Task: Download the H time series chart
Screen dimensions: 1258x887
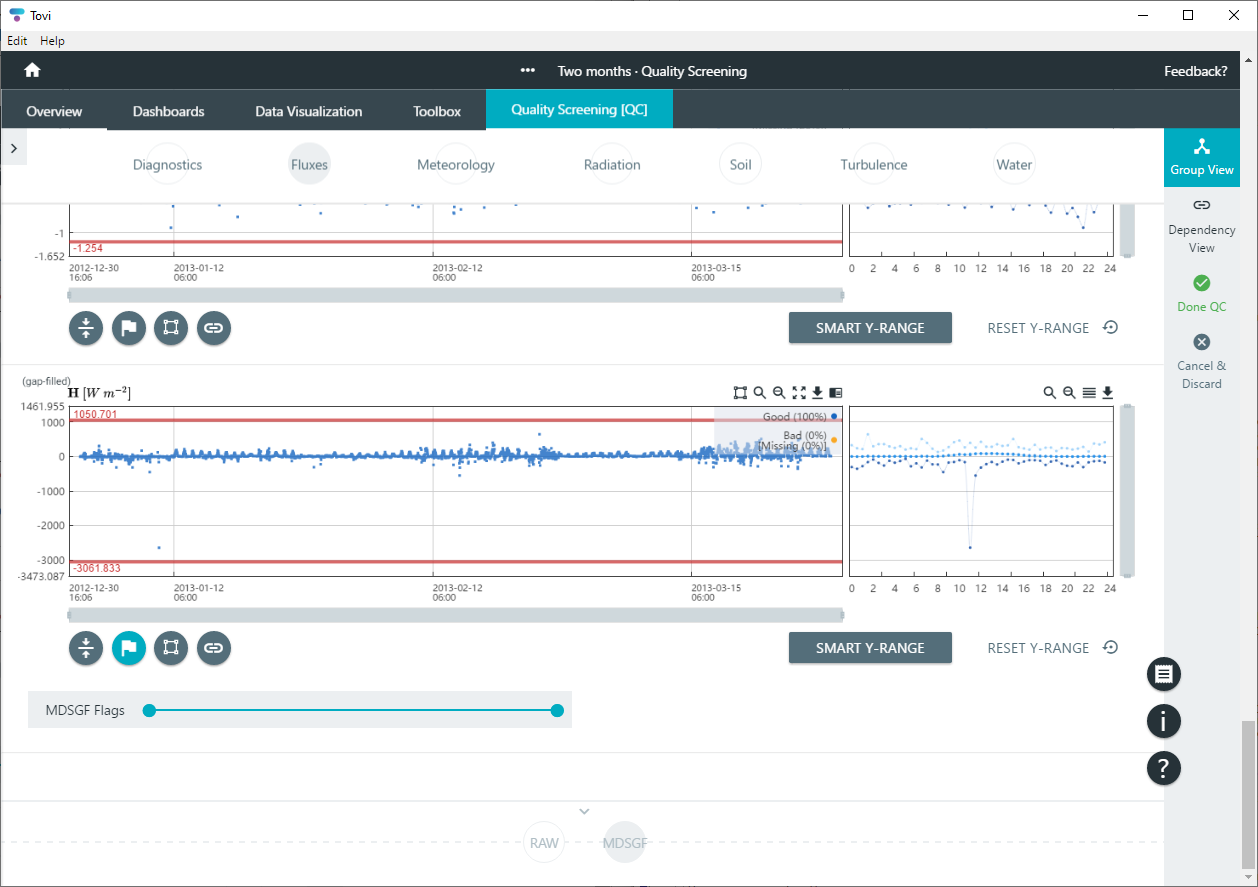Action: 817,393
